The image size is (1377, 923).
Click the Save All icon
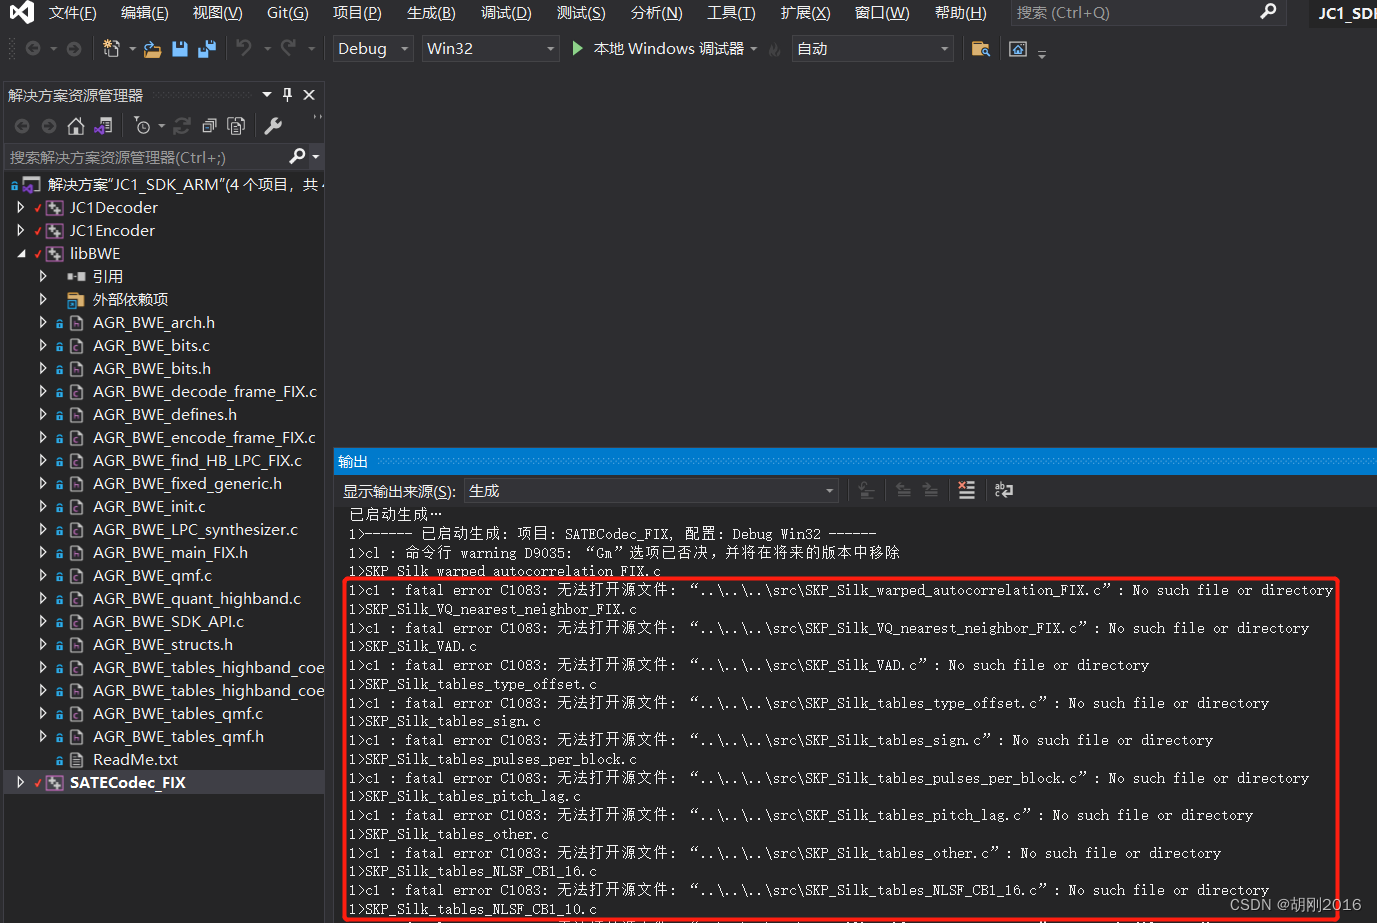point(207,48)
